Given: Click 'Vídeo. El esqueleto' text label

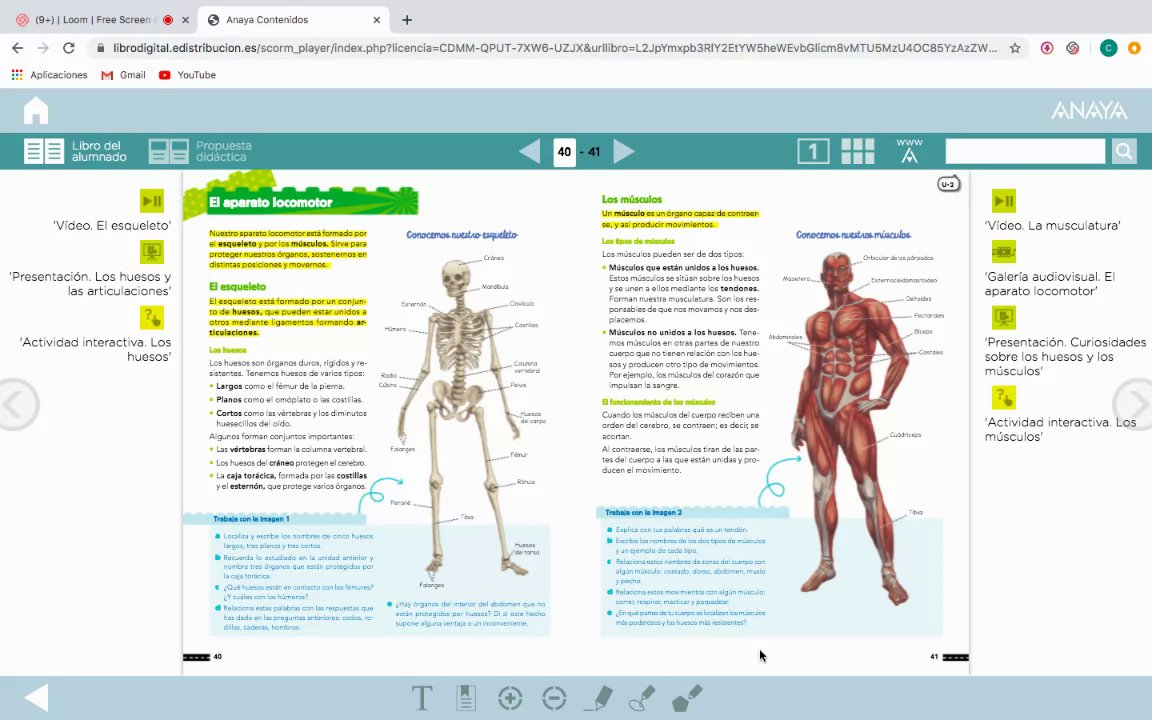Looking at the screenshot, I should pos(112,226).
